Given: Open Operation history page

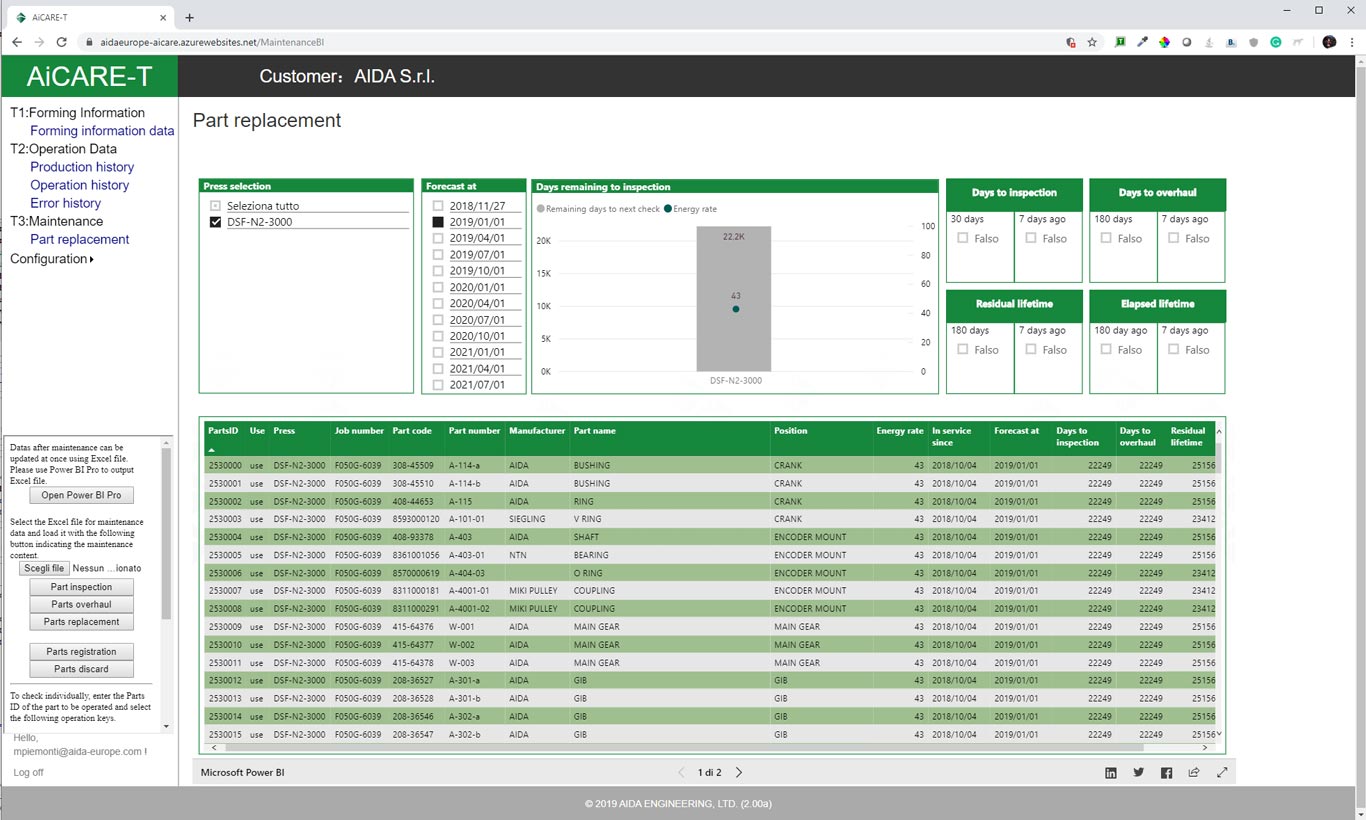Looking at the screenshot, I should click(x=80, y=185).
